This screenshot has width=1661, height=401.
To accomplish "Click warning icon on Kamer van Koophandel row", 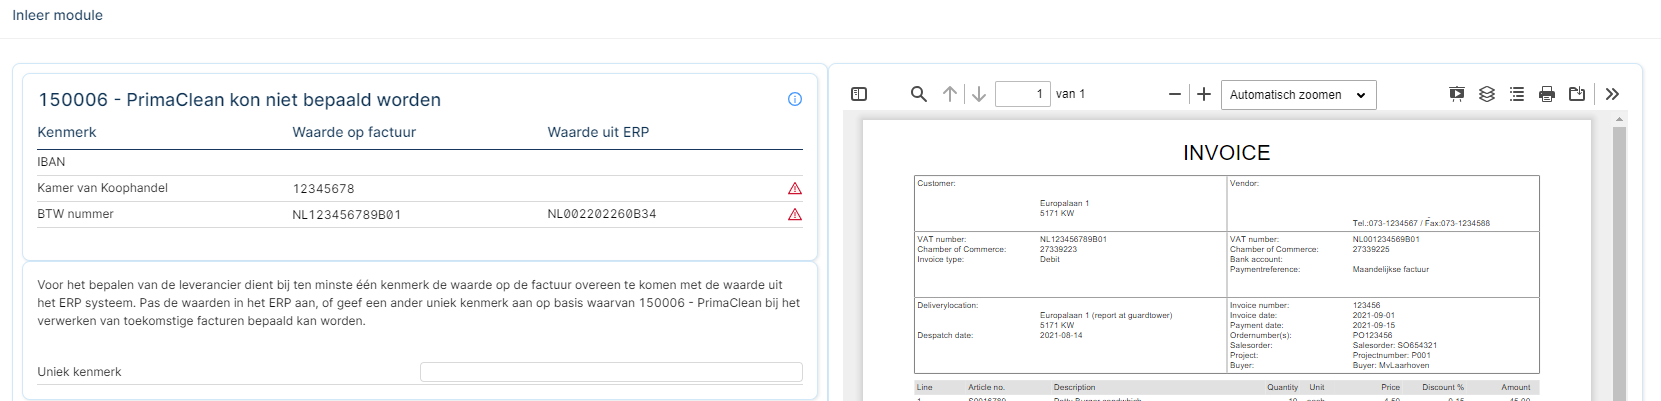I will [795, 188].
